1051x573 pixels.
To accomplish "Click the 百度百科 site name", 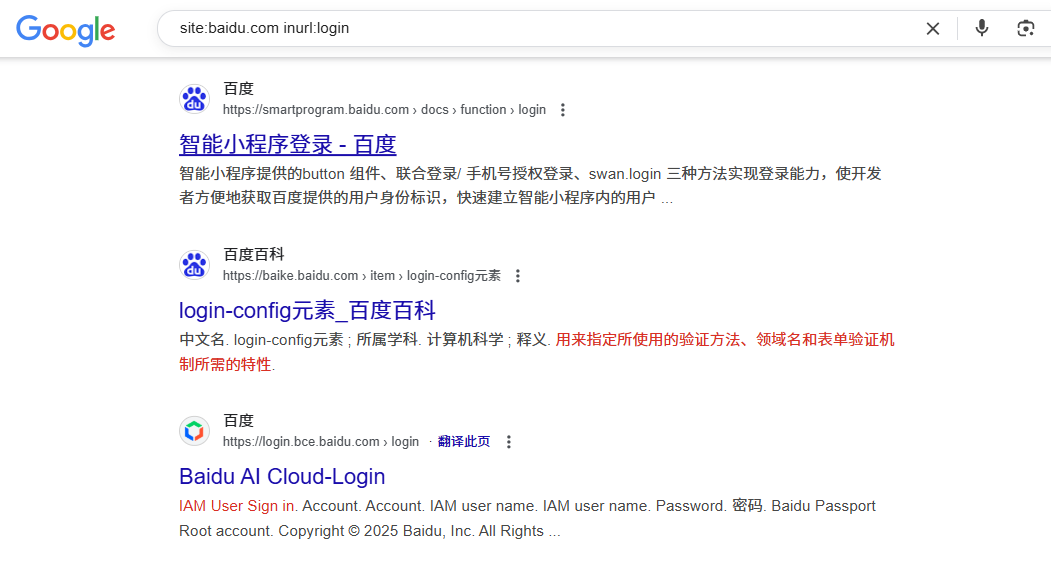I will [253, 255].
